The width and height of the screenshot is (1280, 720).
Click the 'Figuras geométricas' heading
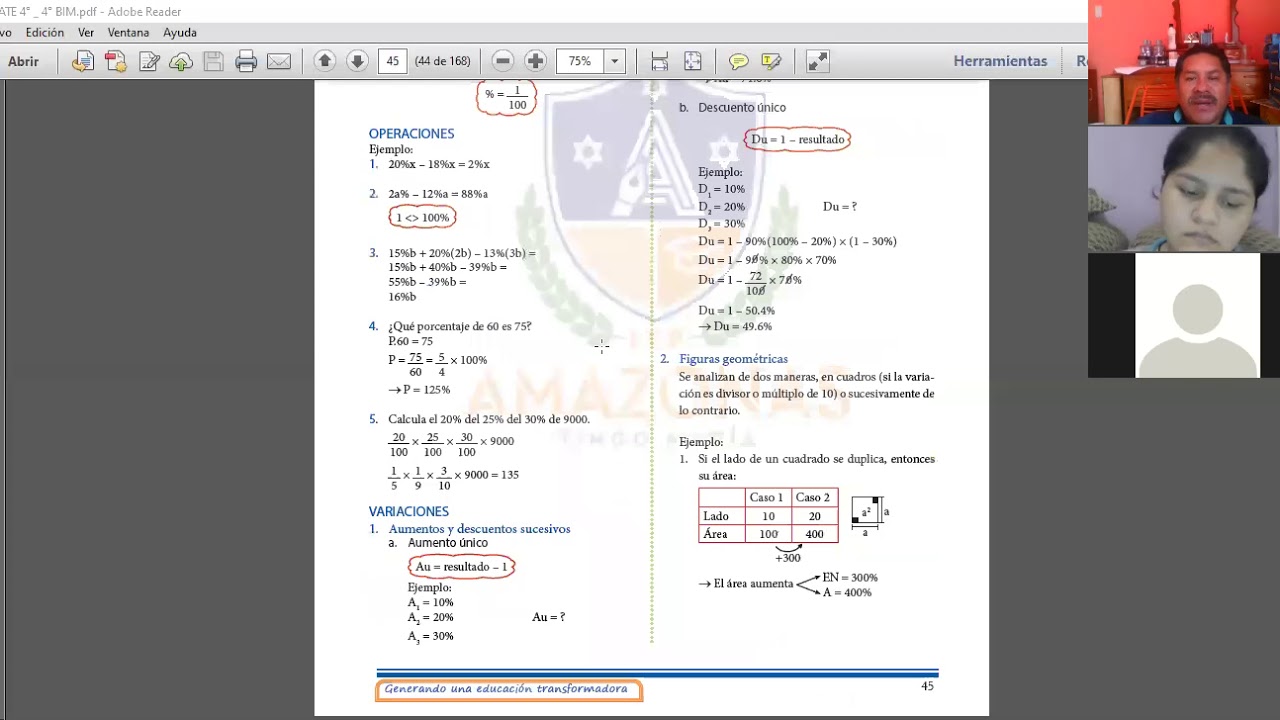(x=733, y=358)
